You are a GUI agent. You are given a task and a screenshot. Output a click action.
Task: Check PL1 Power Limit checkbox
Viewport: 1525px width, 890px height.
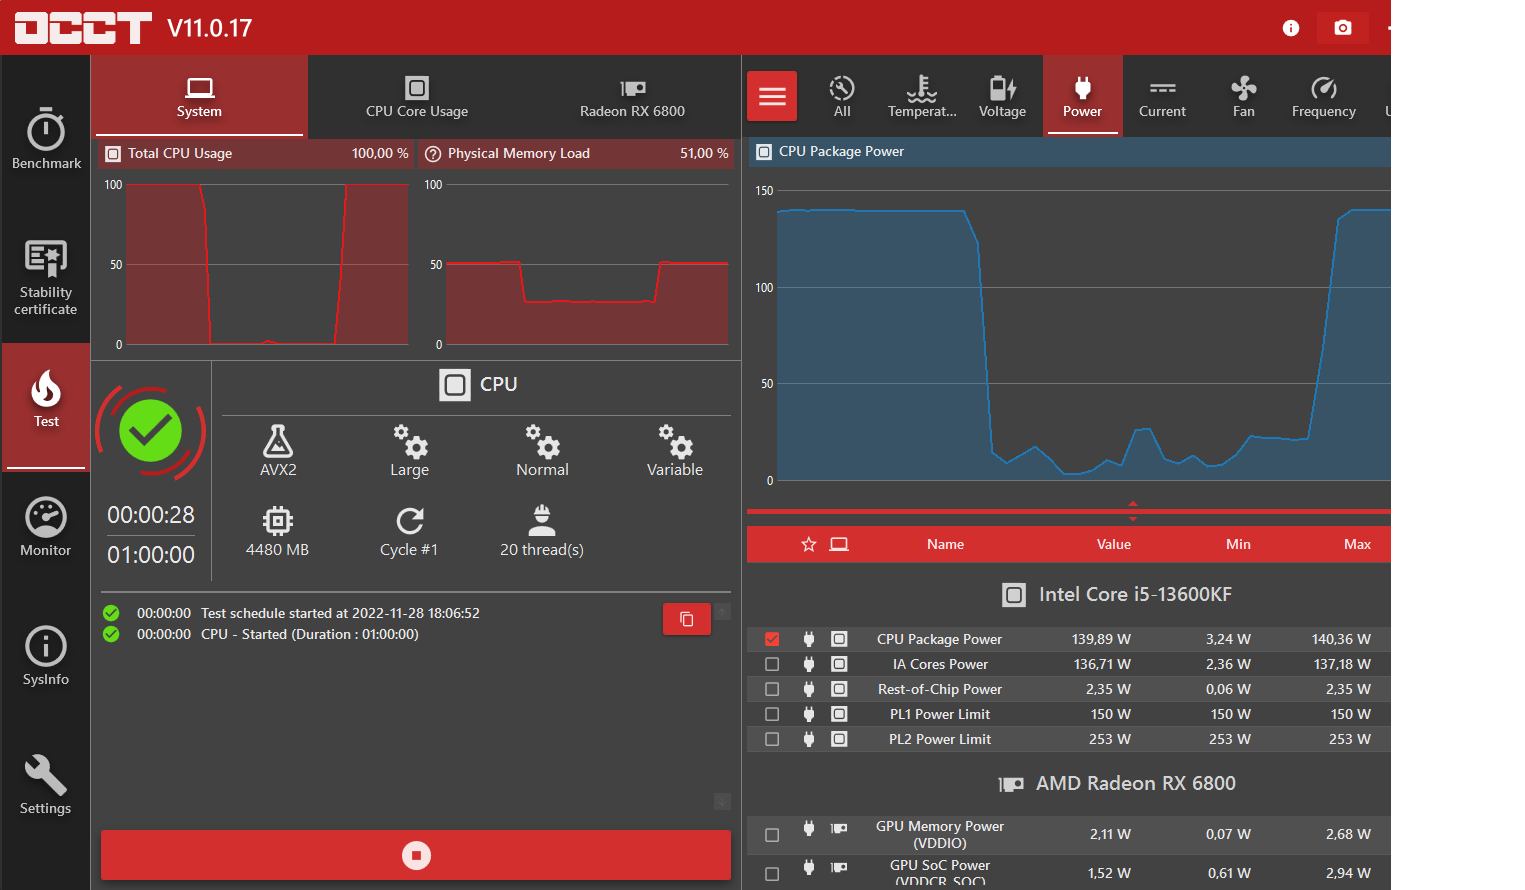coord(772,714)
